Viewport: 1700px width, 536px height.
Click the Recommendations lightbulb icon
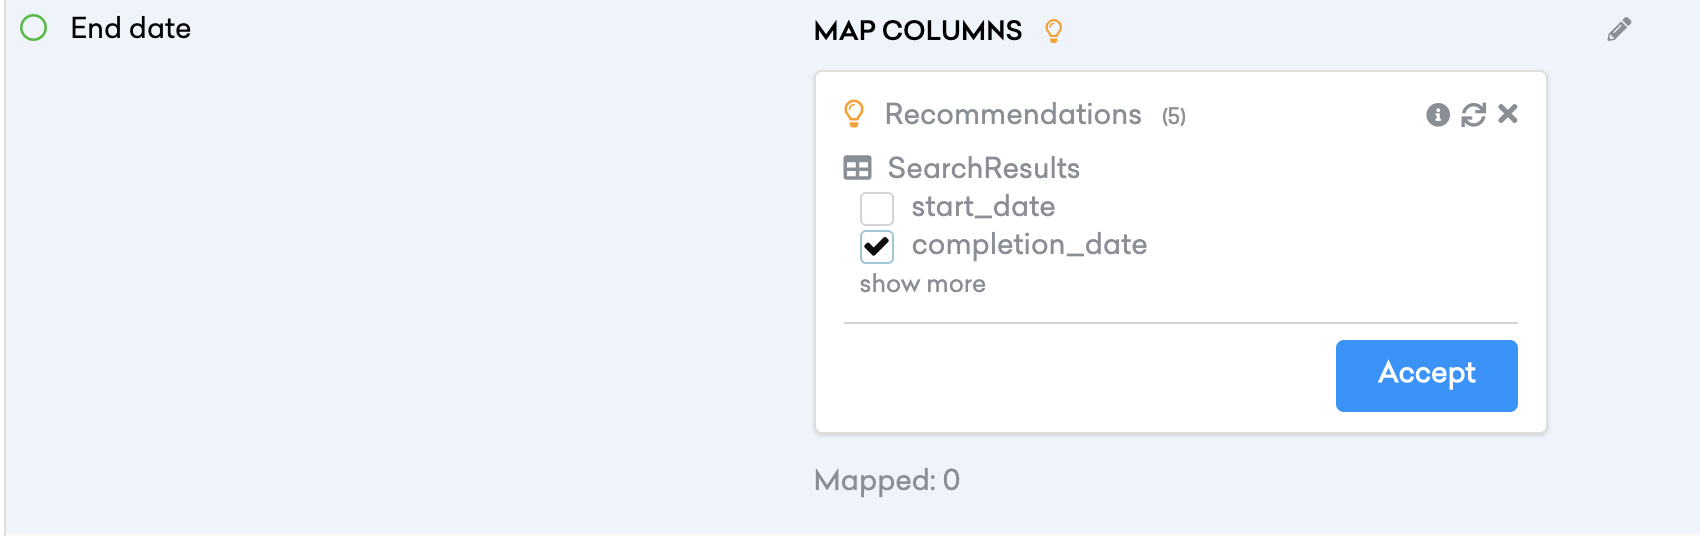pyautogui.click(x=854, y=114)
